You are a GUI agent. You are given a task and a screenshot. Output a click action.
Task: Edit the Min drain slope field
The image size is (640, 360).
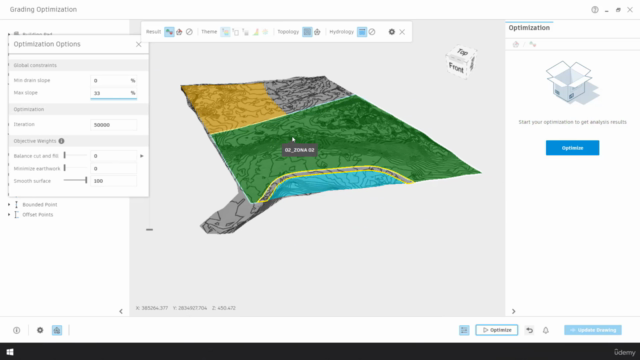(113, 80)
